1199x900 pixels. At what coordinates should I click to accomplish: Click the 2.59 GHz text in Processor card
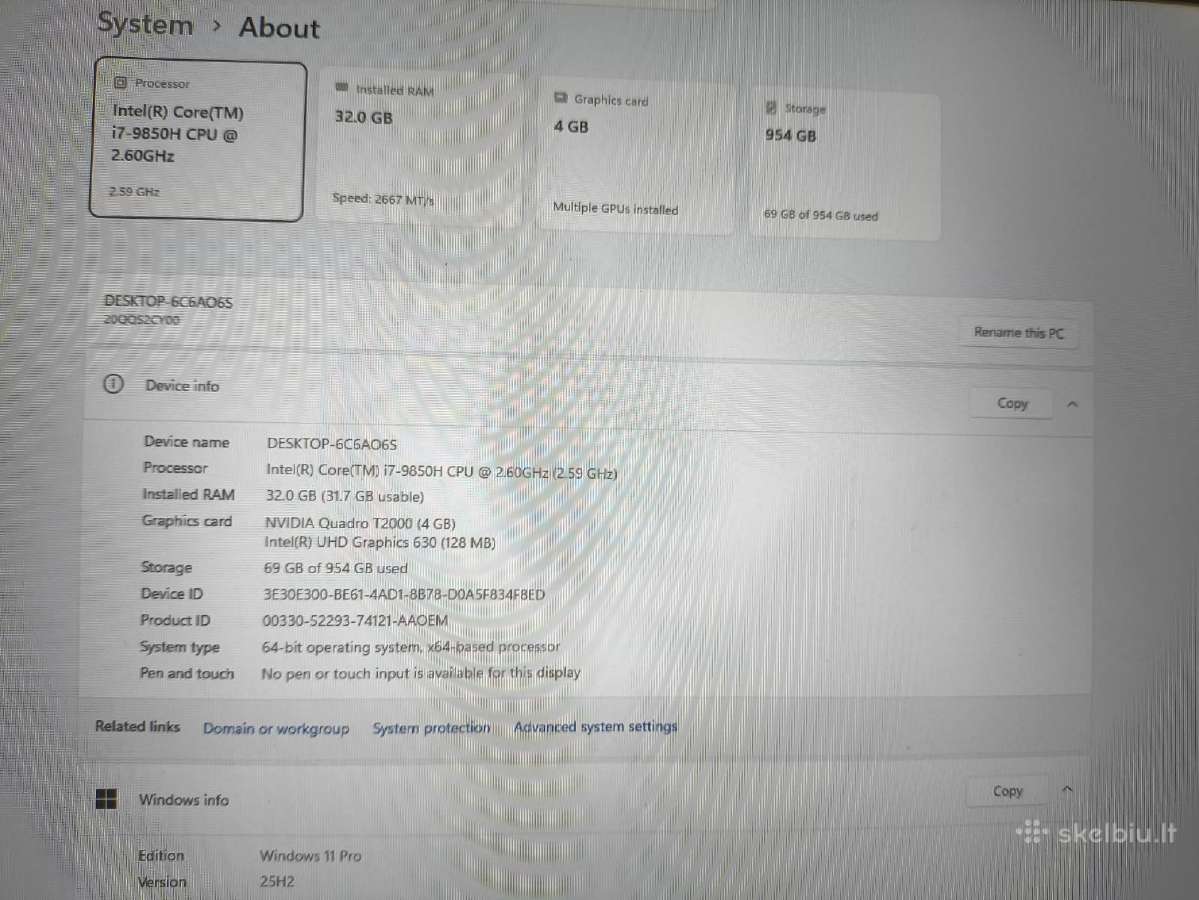click(x=134, y=191)
